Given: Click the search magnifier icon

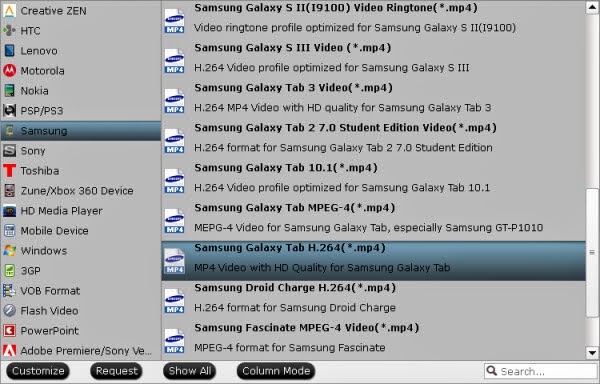Looking at the screenshot, I should coord(492,371).
